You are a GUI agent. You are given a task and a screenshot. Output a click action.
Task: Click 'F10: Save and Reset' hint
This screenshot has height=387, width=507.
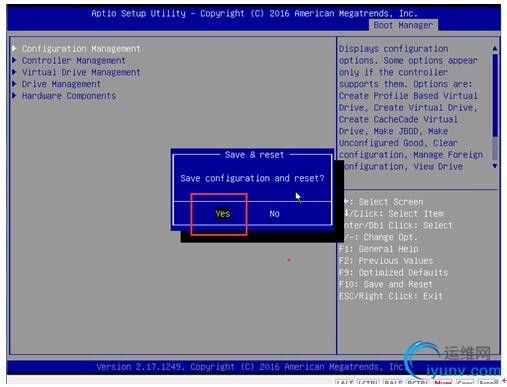[386, 284]
